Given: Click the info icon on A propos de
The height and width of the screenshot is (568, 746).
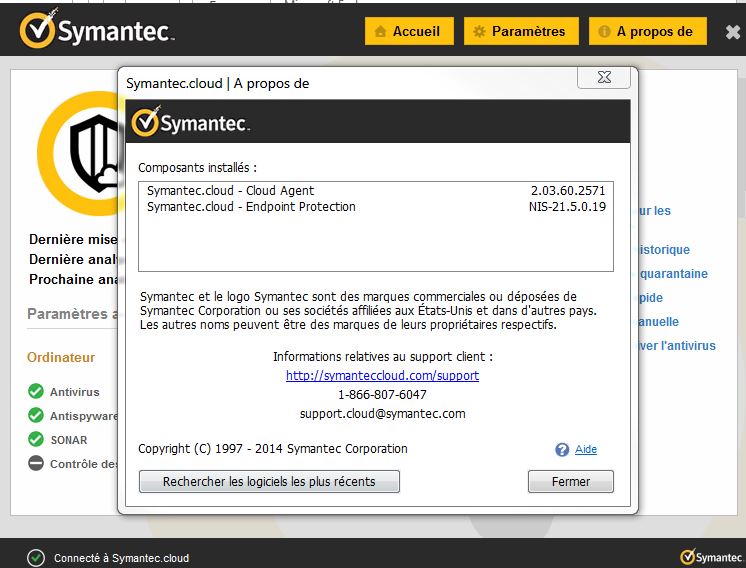Looking at the screenshot, I should coord(604,31).
